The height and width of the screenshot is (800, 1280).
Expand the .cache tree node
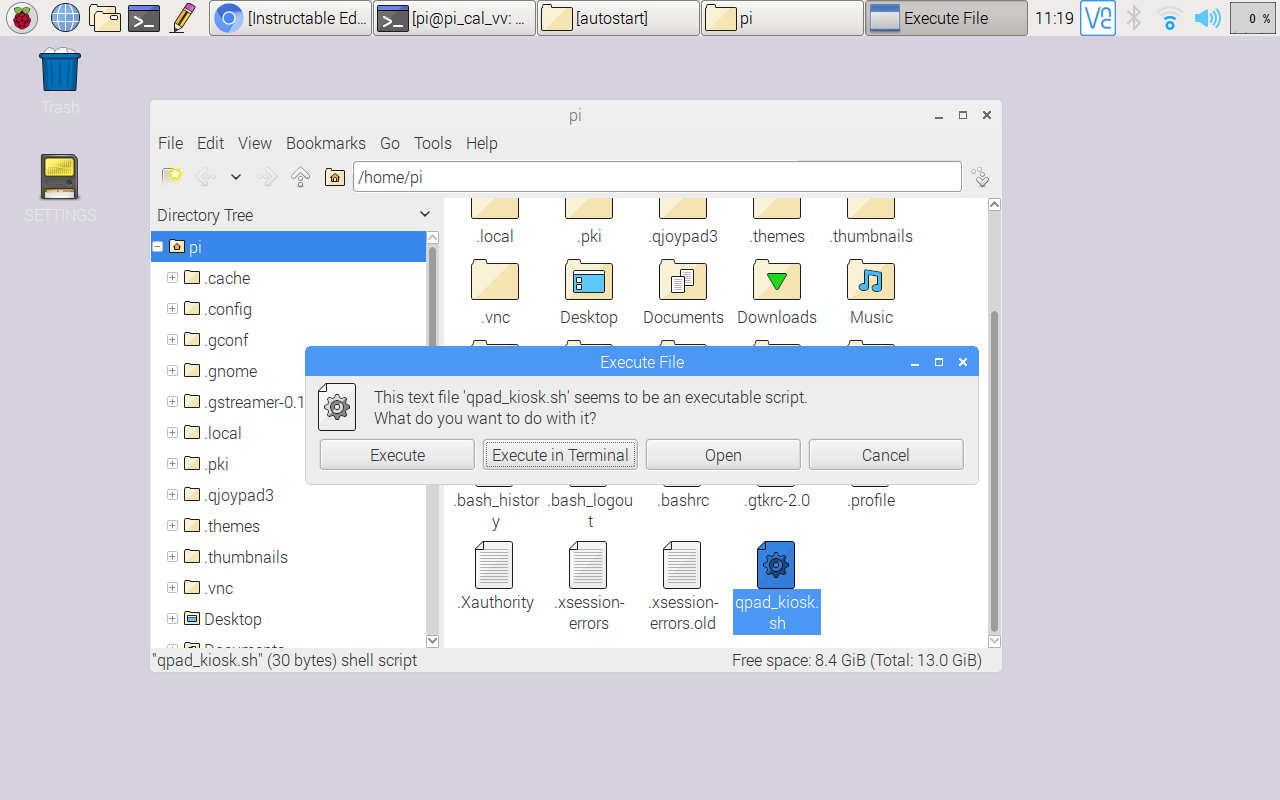(173, 278)
